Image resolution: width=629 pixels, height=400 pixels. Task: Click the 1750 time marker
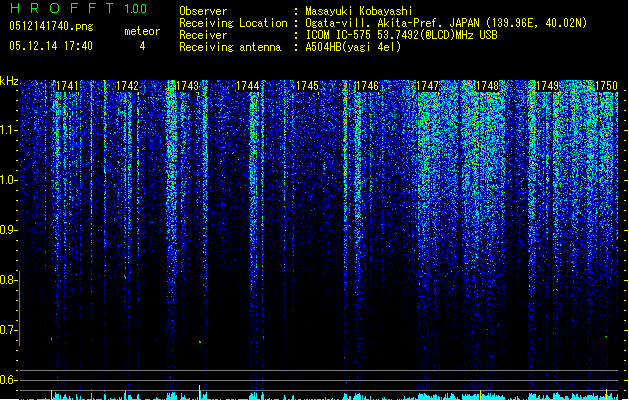click(x=606, y=86)
